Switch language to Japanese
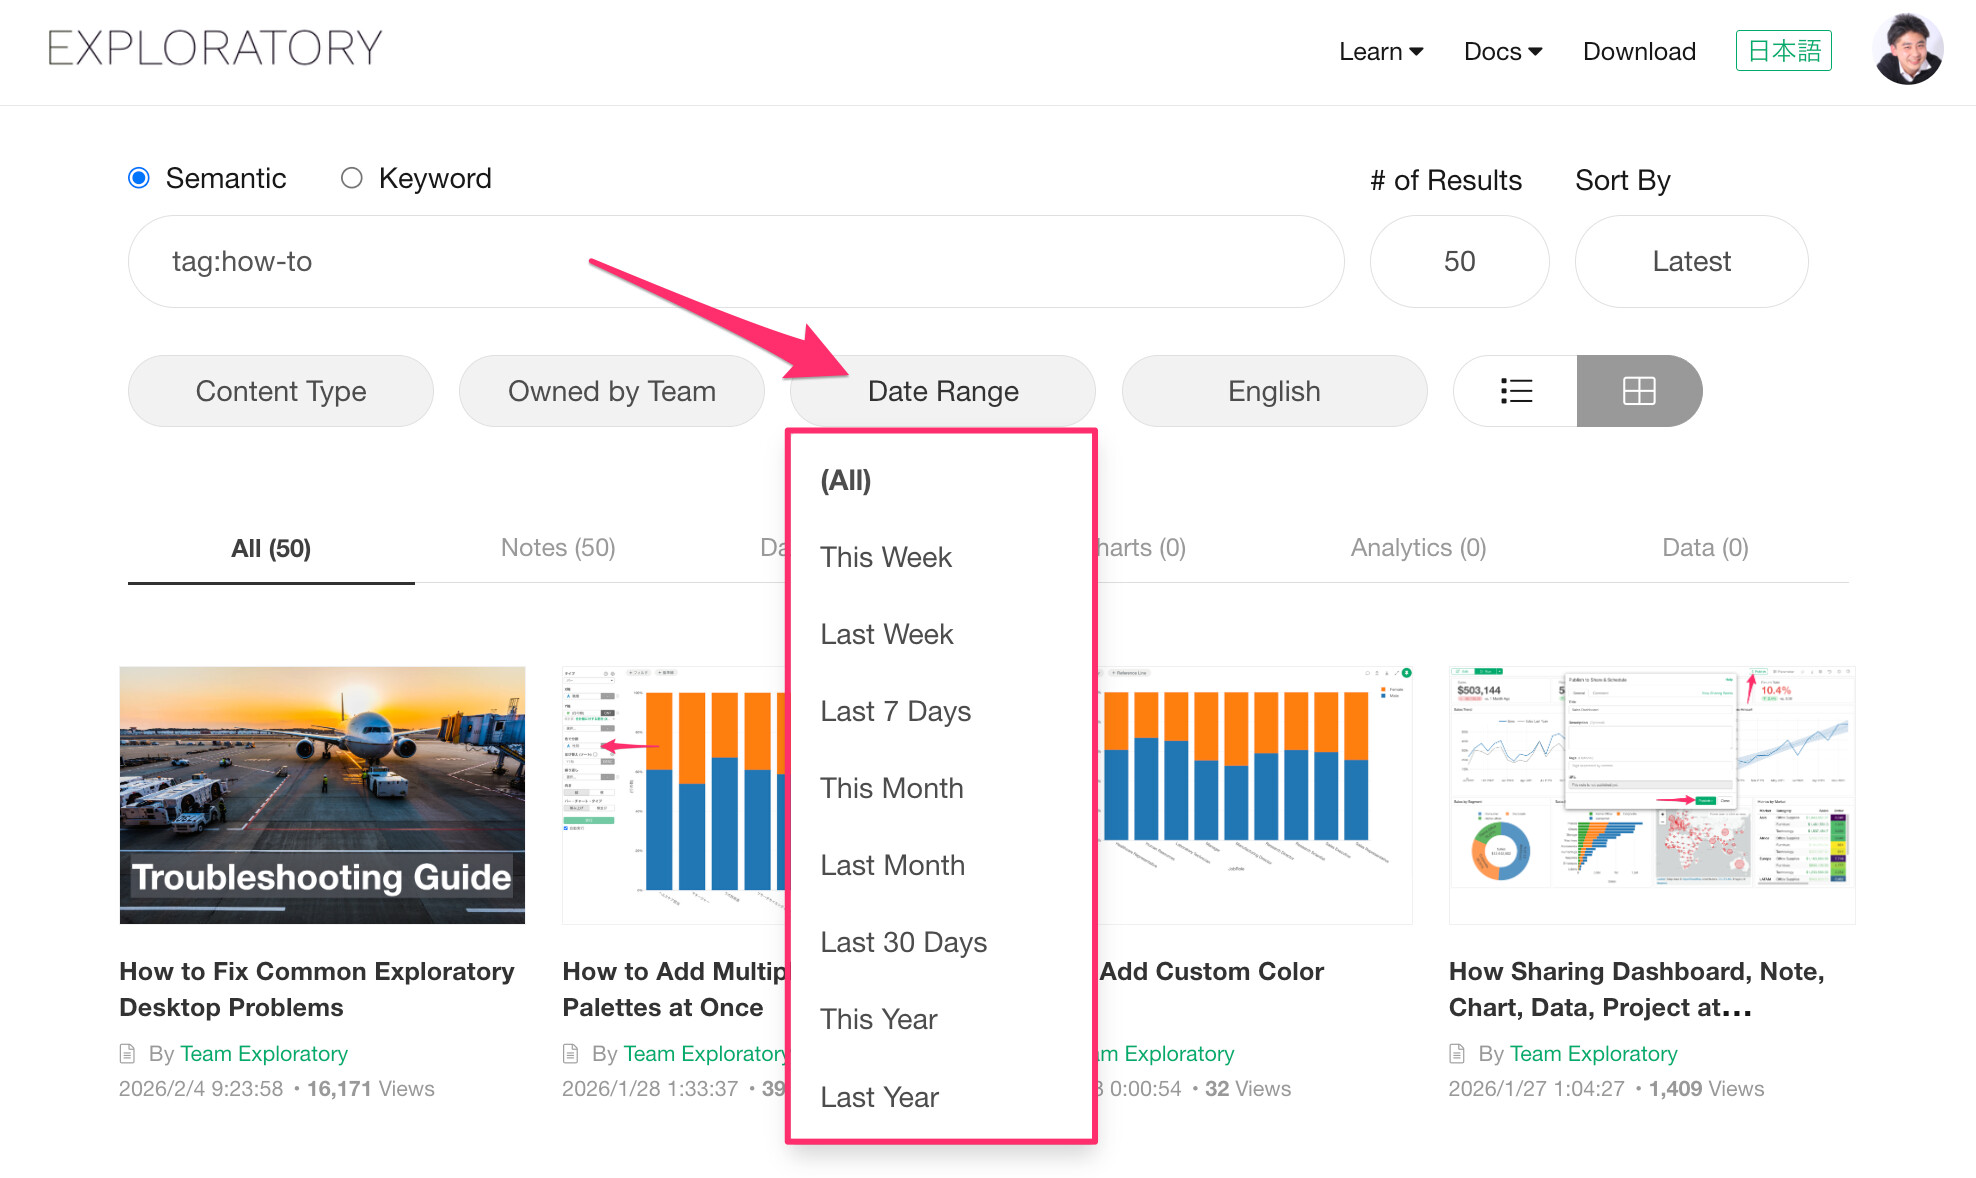Viewport: 1976px width, 1178px height. (x=1783, y=51)
